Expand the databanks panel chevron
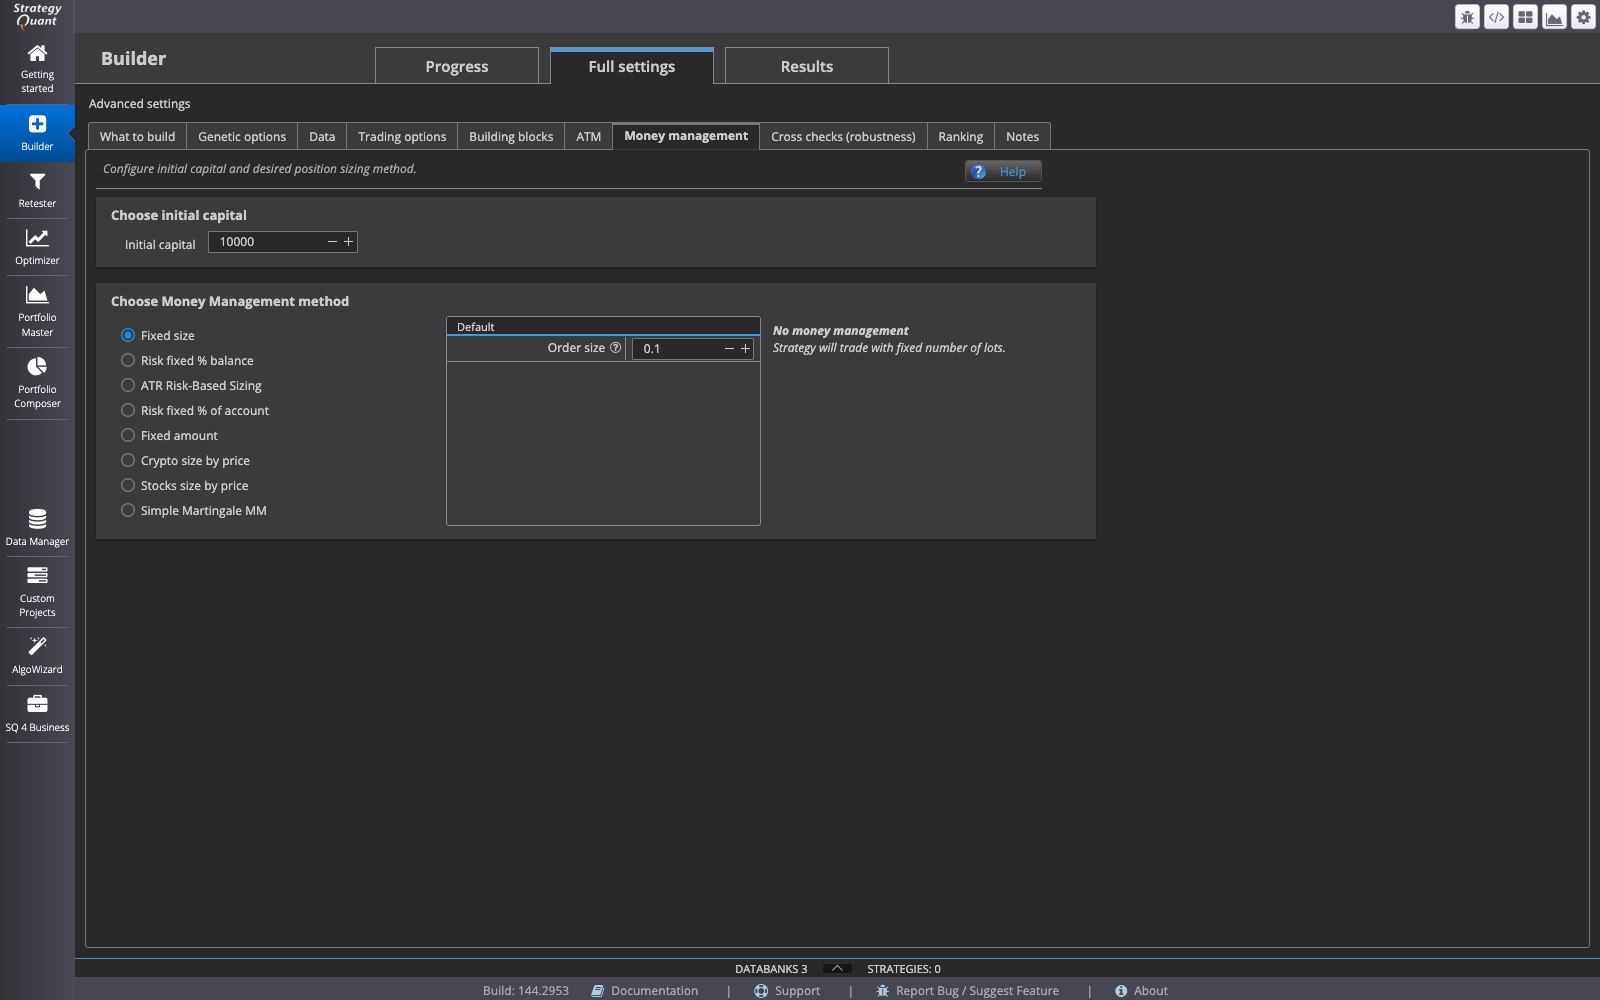 coord(837,968)
